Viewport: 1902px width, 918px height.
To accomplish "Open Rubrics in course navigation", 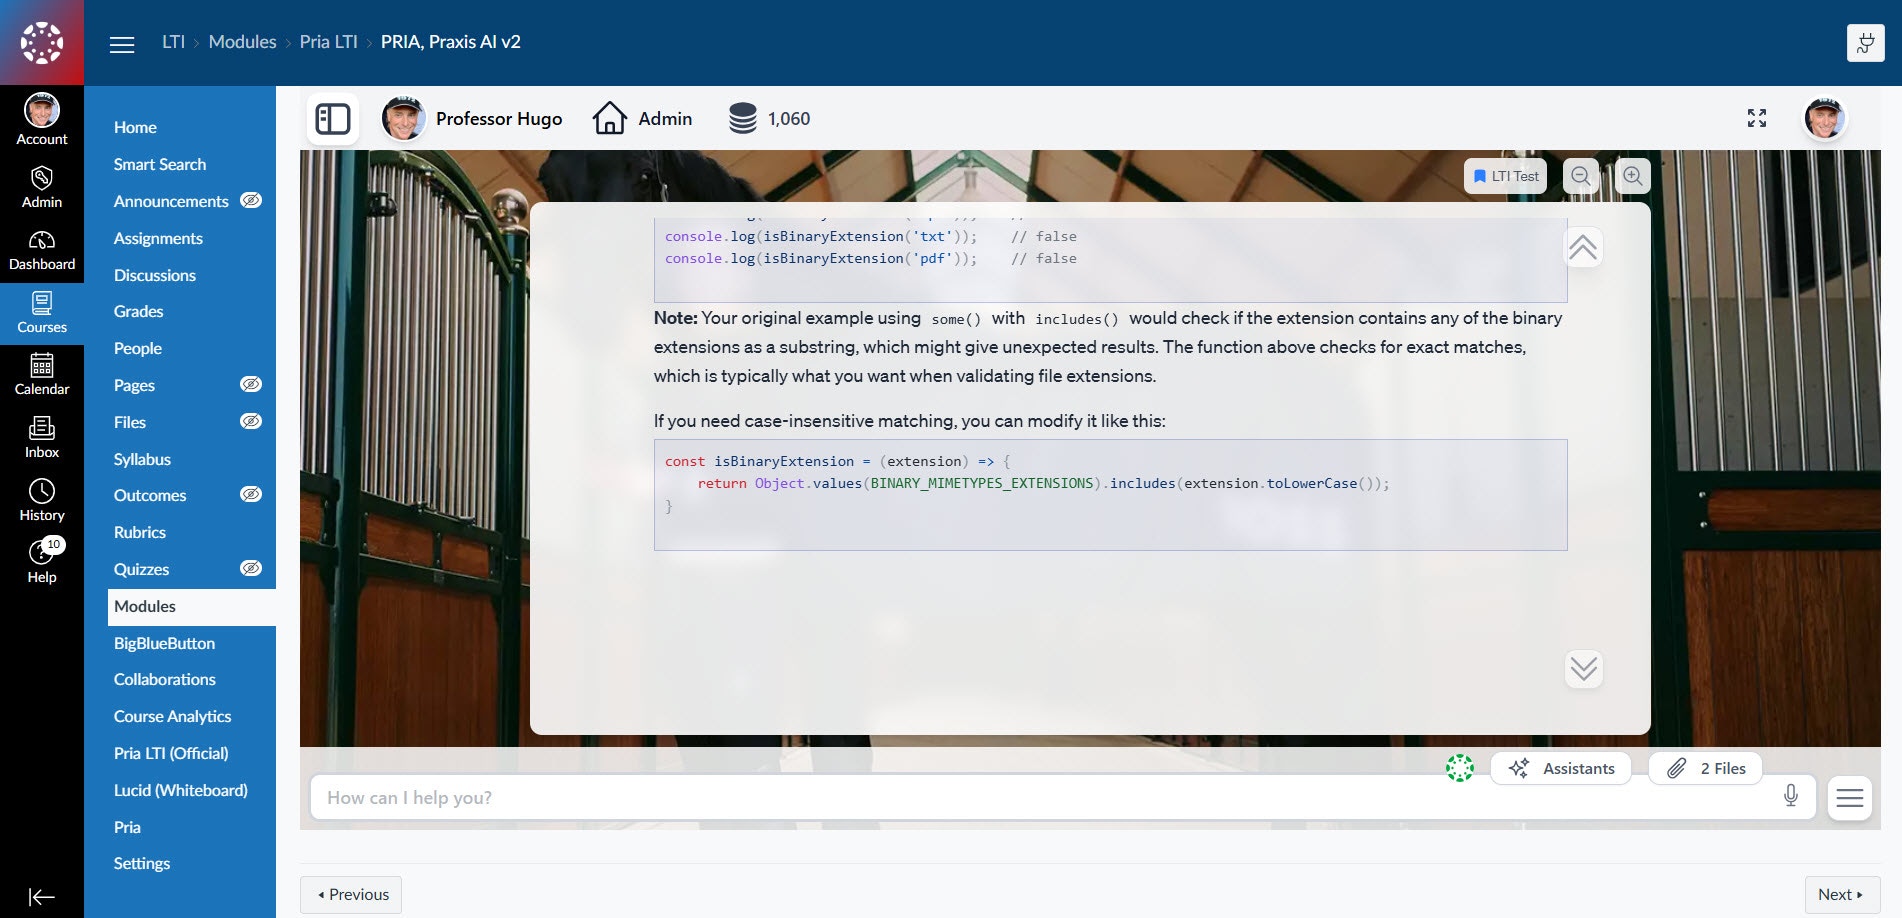I will click(x=140, y=532).
